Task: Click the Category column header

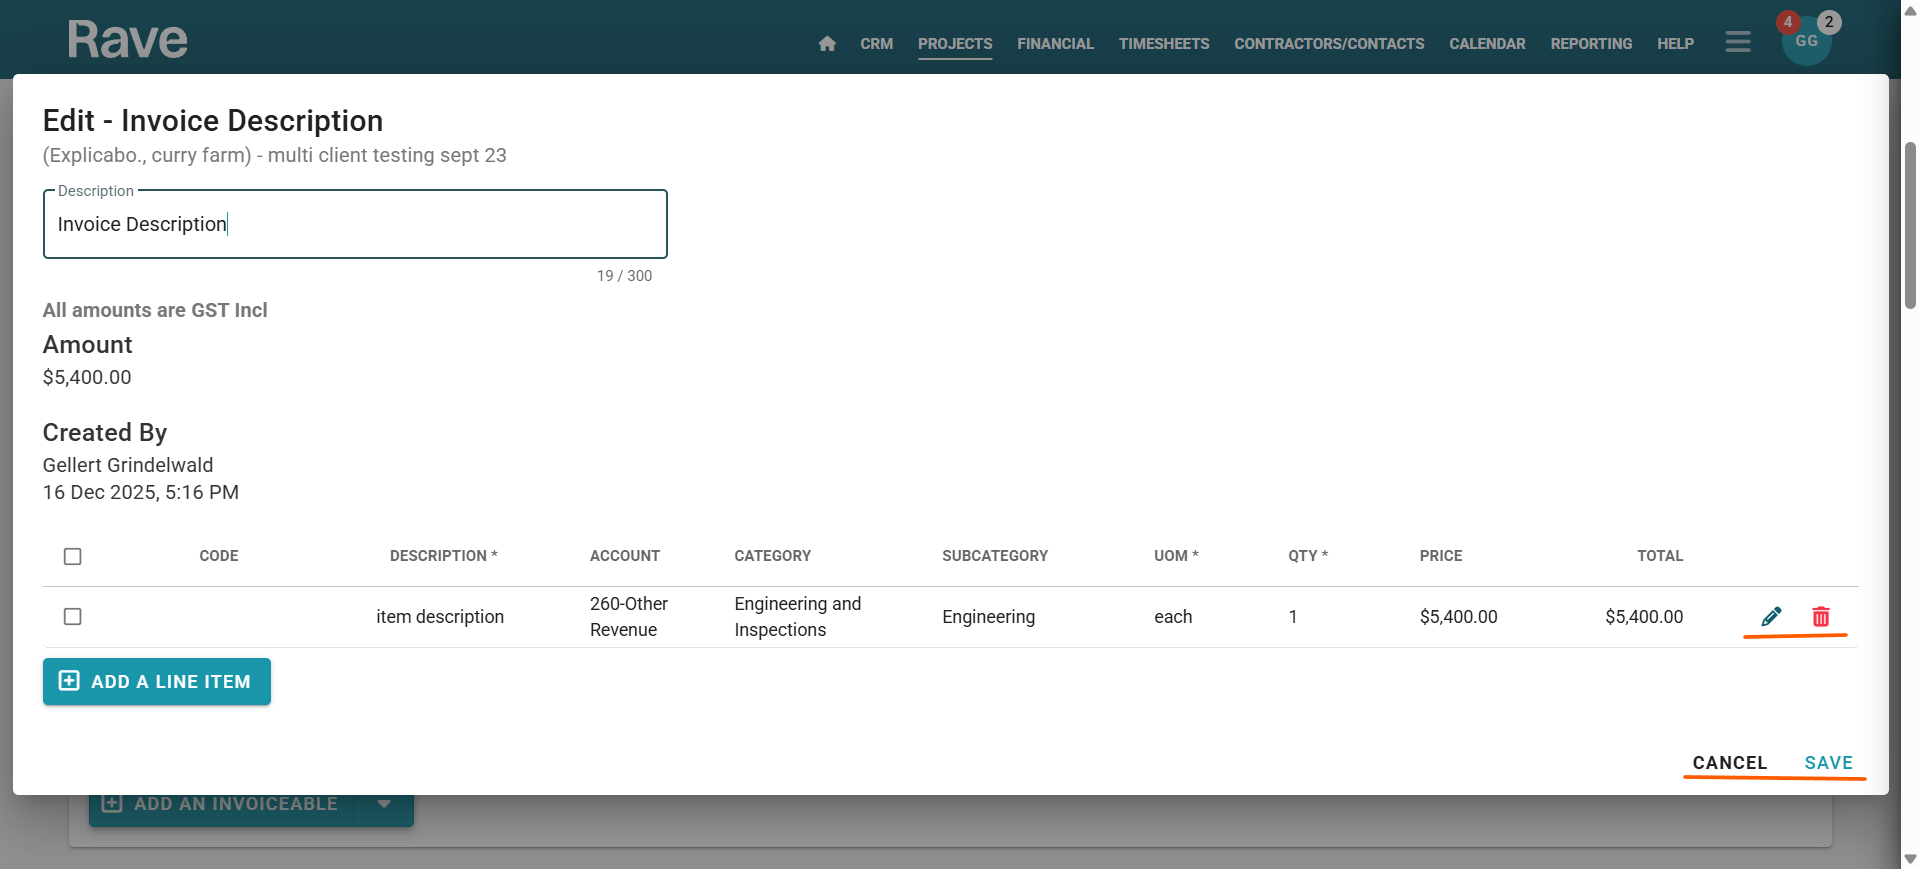Action: [x=773, y=556]
